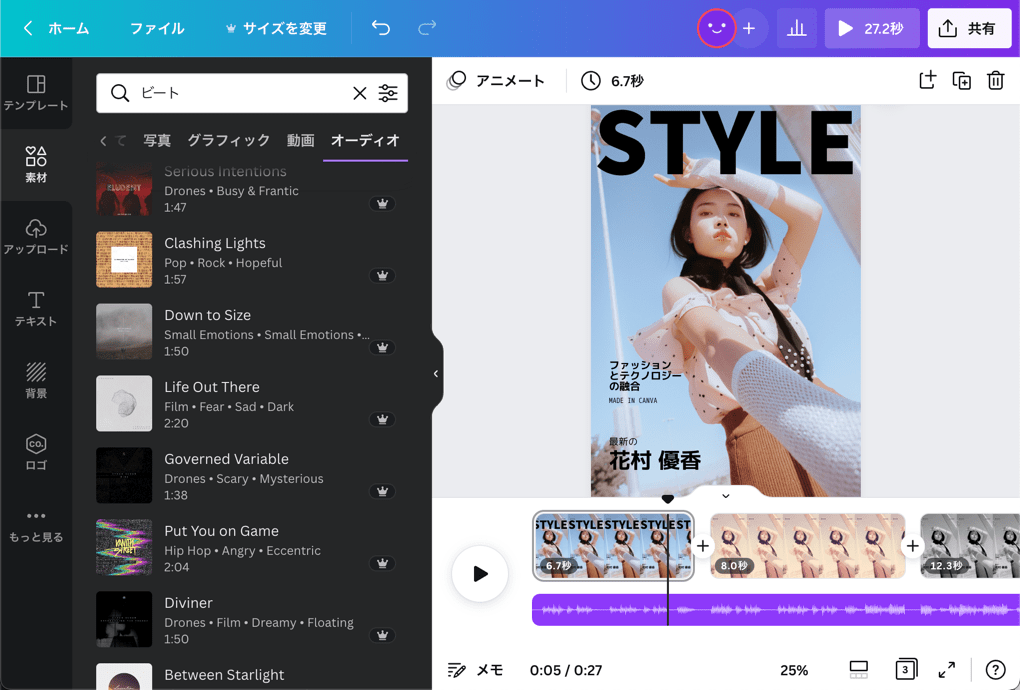Open the アニメート animation button
This screenshot has width=1020, height=690.
(497, 81)
